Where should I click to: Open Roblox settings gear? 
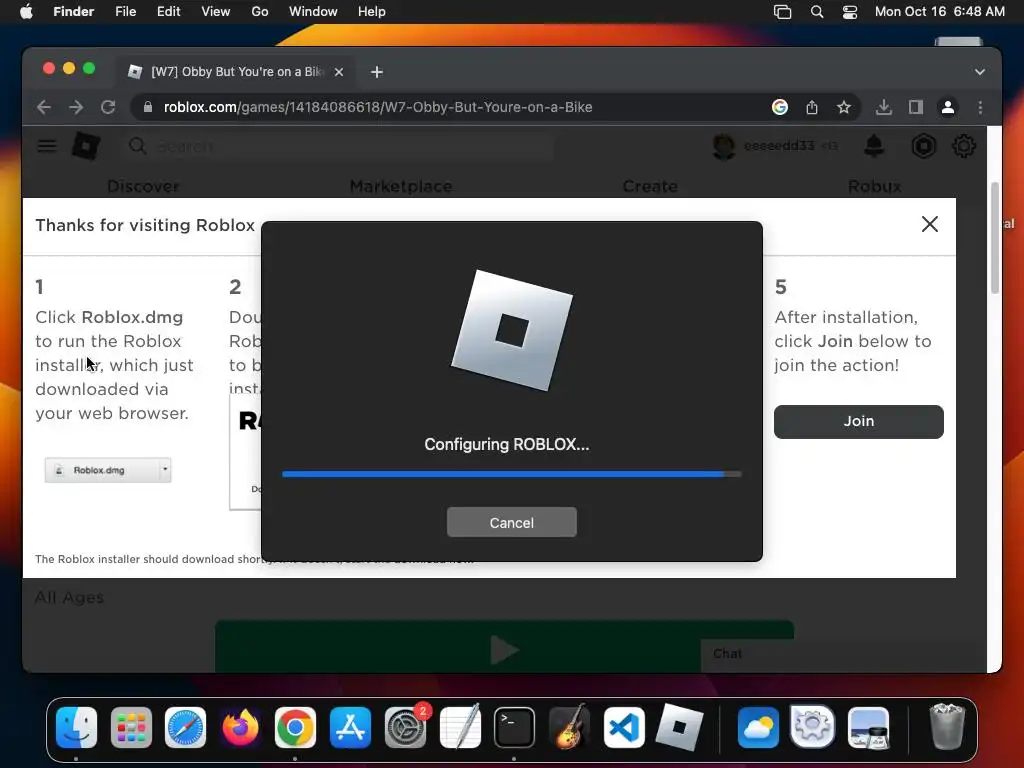pos(964,146)
